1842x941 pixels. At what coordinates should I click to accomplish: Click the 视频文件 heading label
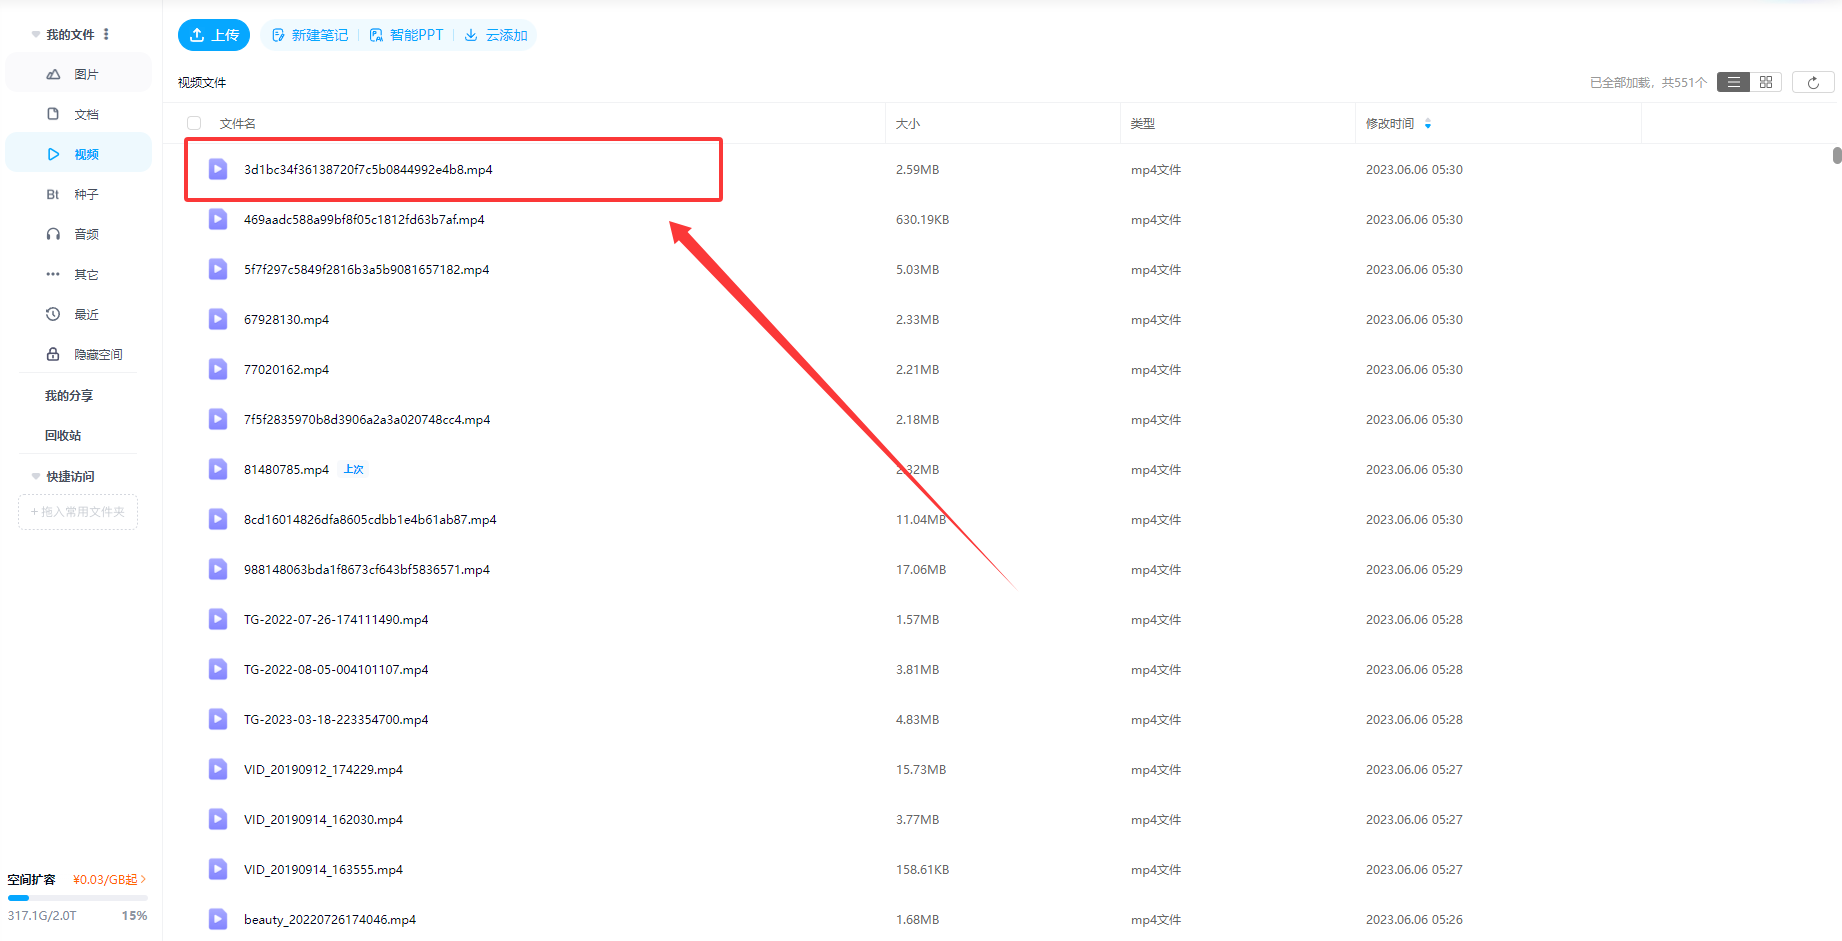point(202,83)
